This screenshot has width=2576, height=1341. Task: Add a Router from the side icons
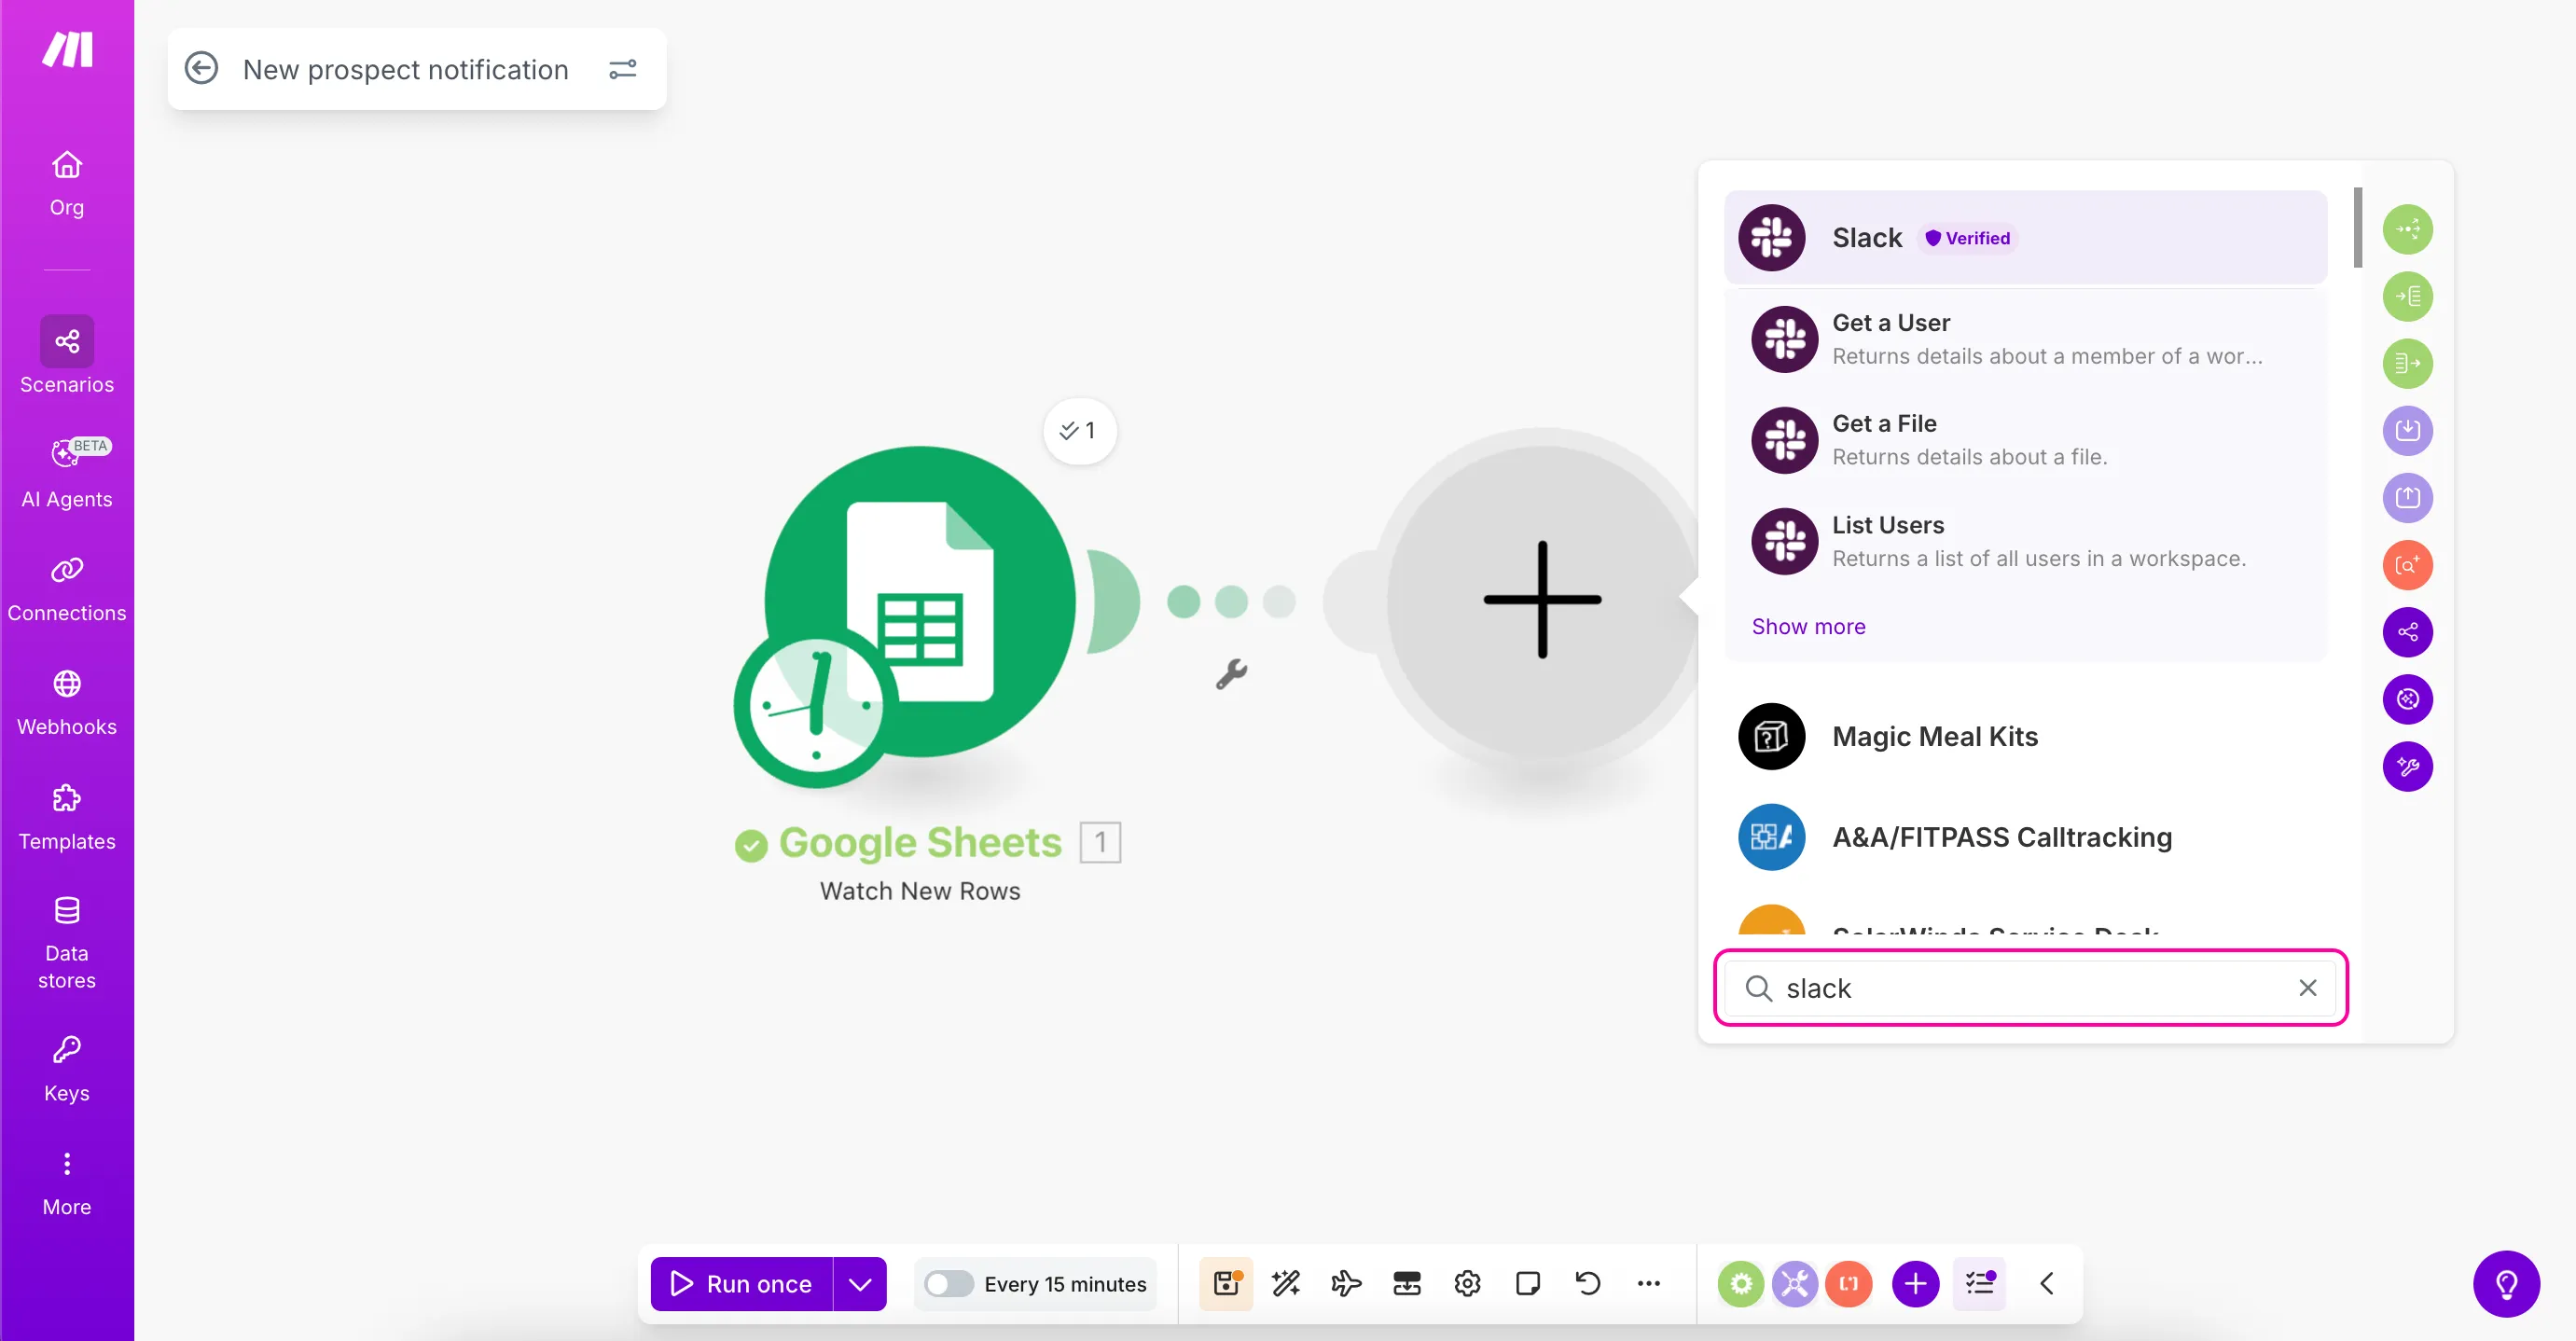(x=2407, y=229)
